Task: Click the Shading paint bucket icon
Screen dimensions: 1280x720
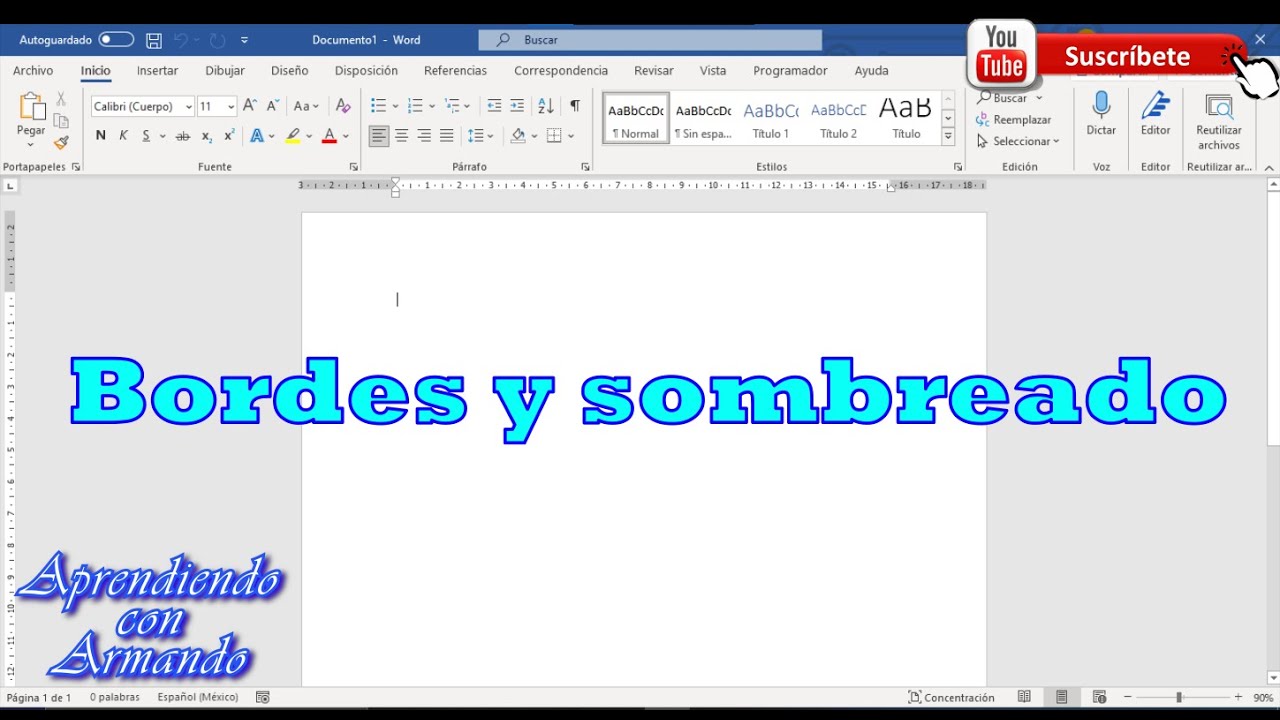Action: coord(518,136)
